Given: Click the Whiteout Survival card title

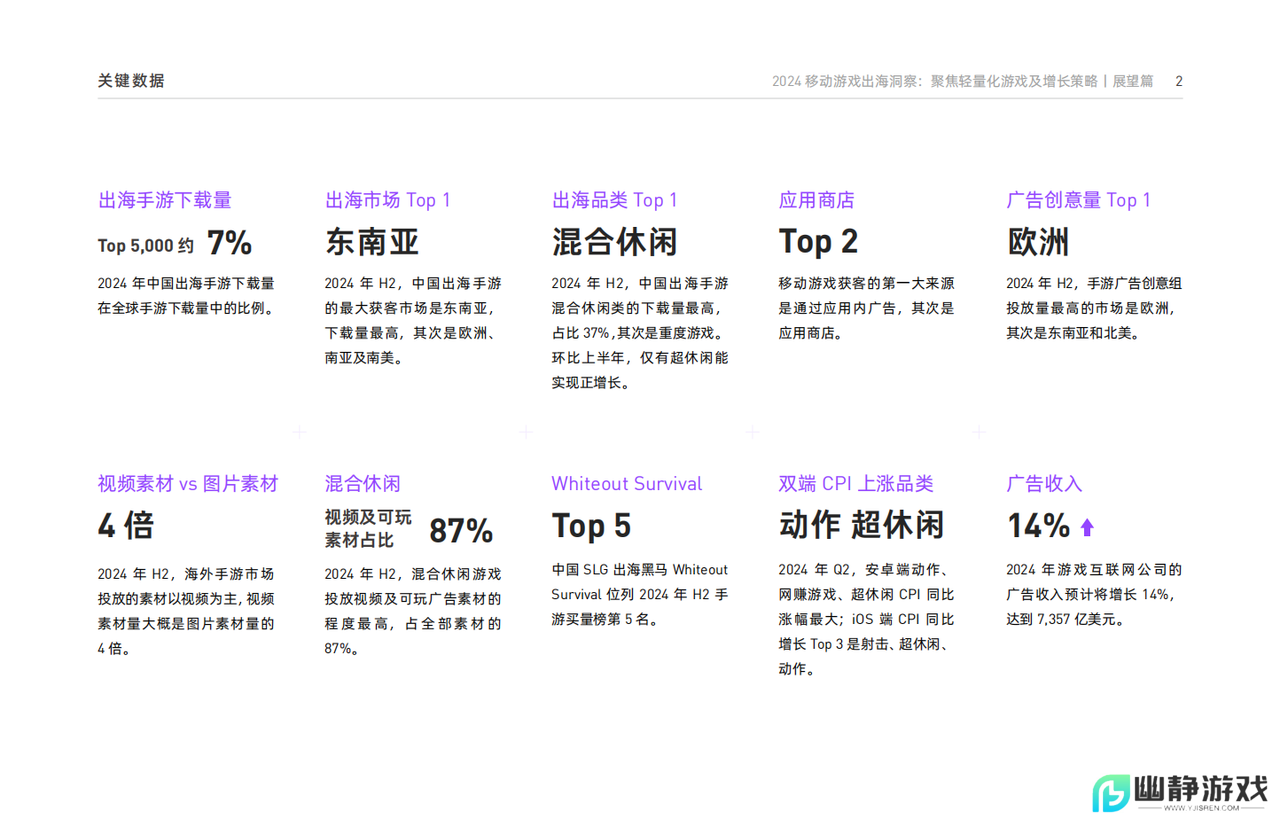Looking at the screenshot, I should [627, 483].
